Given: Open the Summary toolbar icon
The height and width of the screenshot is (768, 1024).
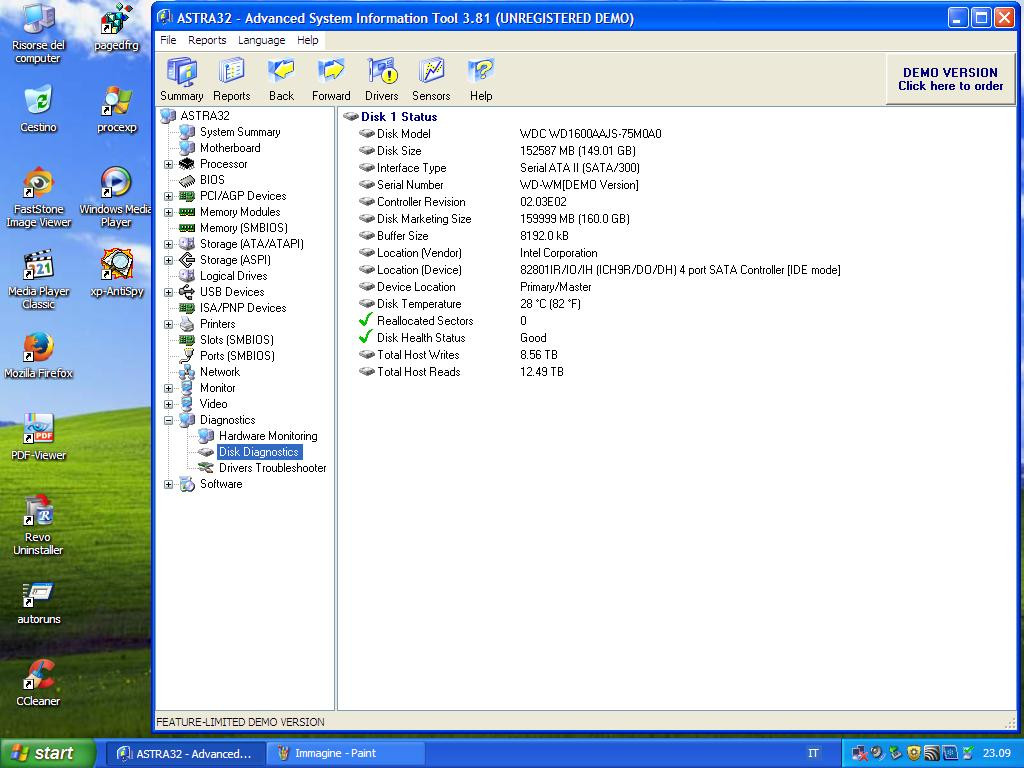Looking at the screenshot, I should click(x=181, y=79).
